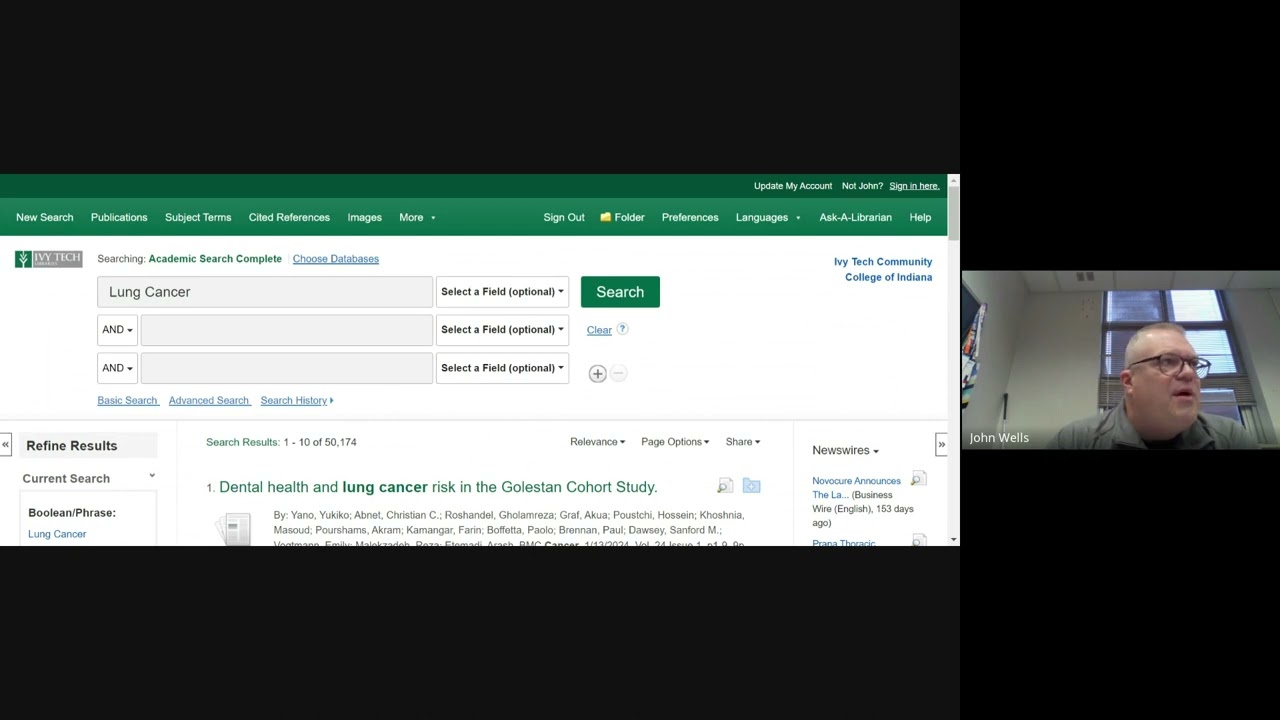Image resolution: width=1280 pixels, height=720 pixels.
Task: Open the Dental health and lung cancer article title
Action: (x=438, y=487)
